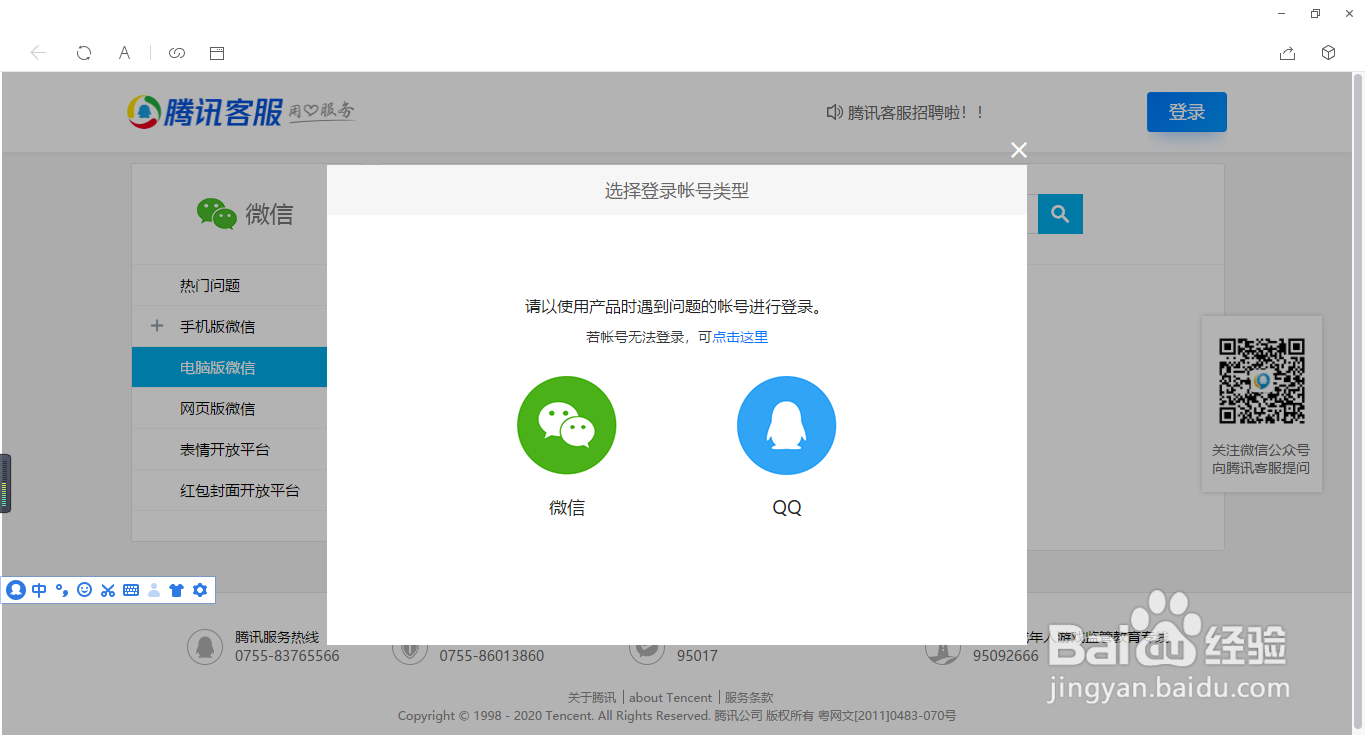This screenshot has height=735, width=1365.
Task: Reload the page with refresh icon
Action: pos(84,53)
